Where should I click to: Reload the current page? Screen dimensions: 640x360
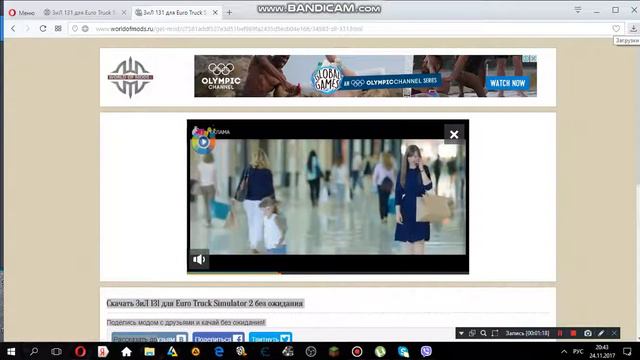[43, 29]
